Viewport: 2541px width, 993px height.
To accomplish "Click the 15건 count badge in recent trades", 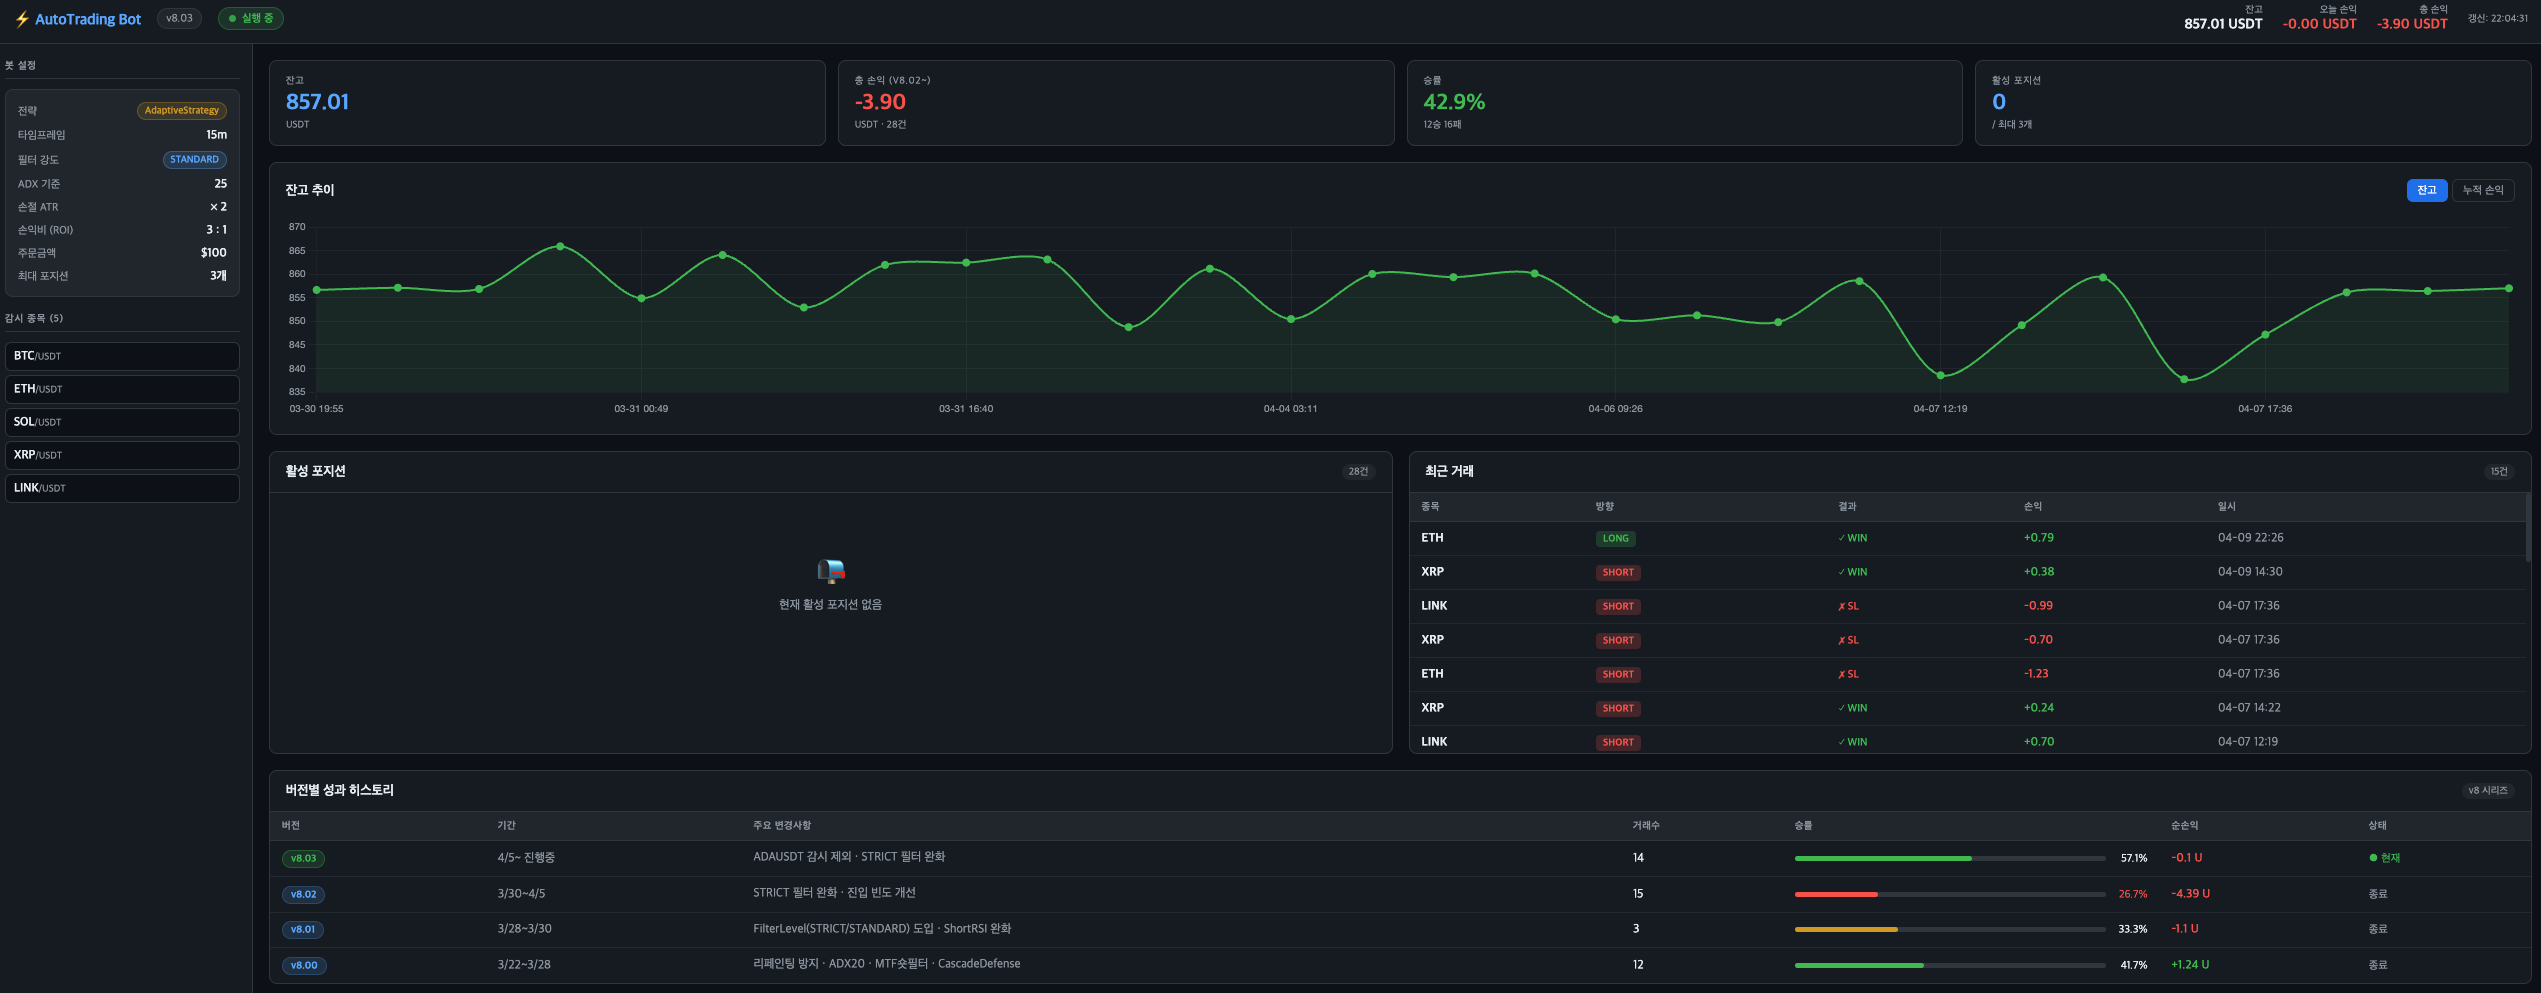I will [2498, 472].
